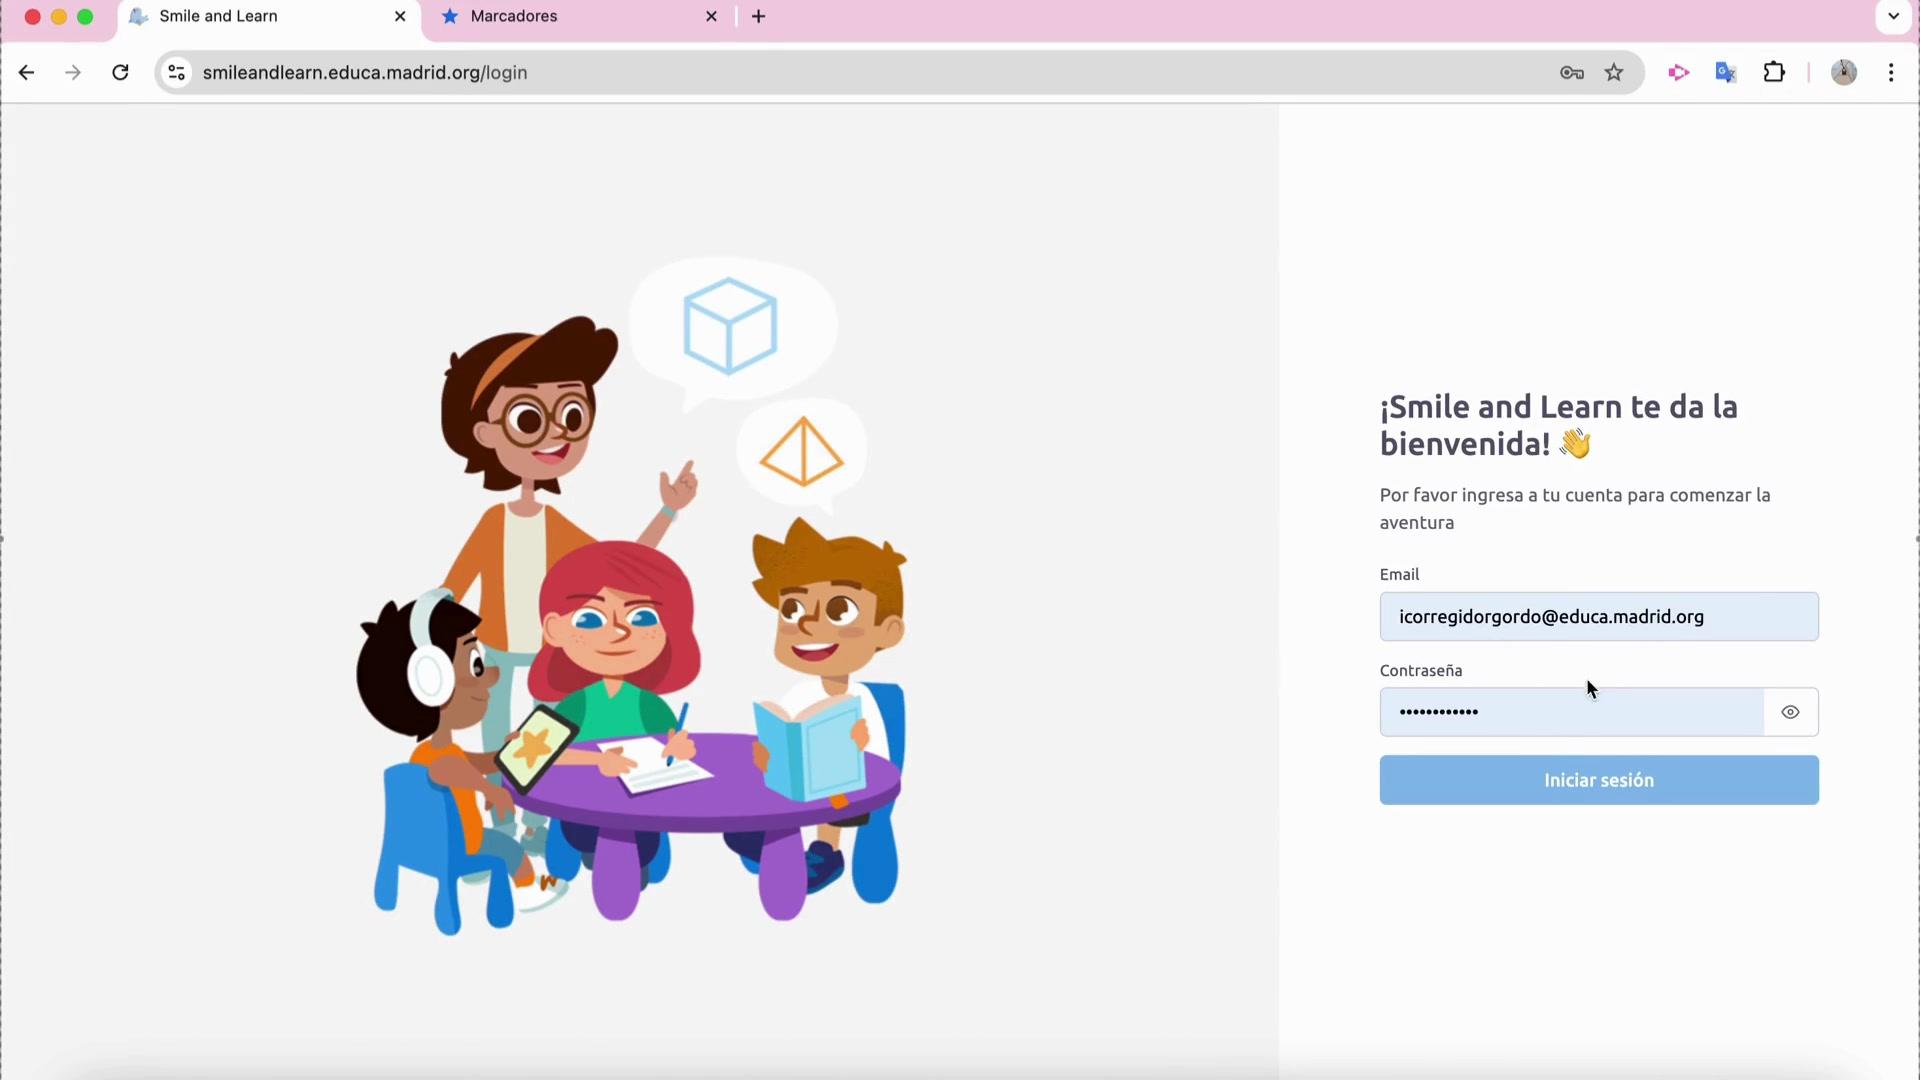
Task: Open a new tab with plus button
Action: click(759, 17)
